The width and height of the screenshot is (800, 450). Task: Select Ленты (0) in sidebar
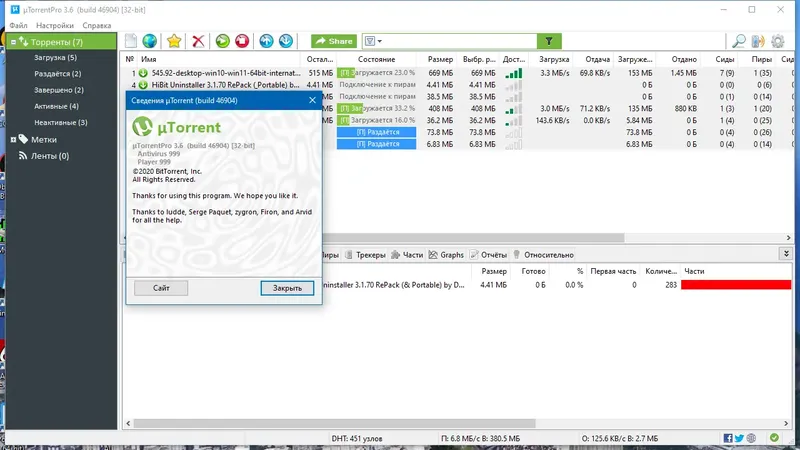50,156
